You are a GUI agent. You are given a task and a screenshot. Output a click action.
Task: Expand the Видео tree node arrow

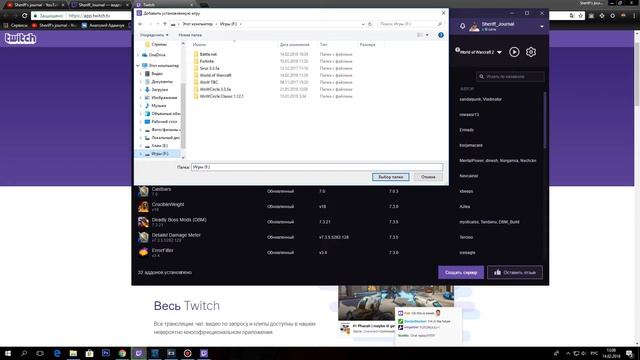click(141, 73)
